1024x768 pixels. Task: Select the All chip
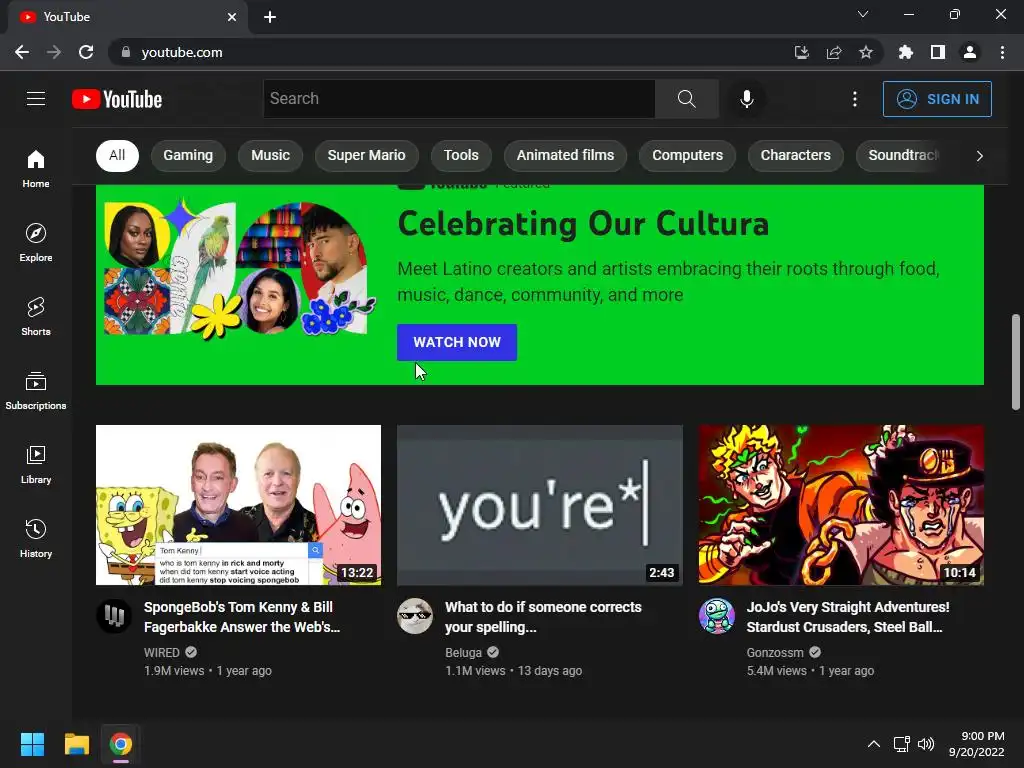pyautogui.click(x=118, y=155)
